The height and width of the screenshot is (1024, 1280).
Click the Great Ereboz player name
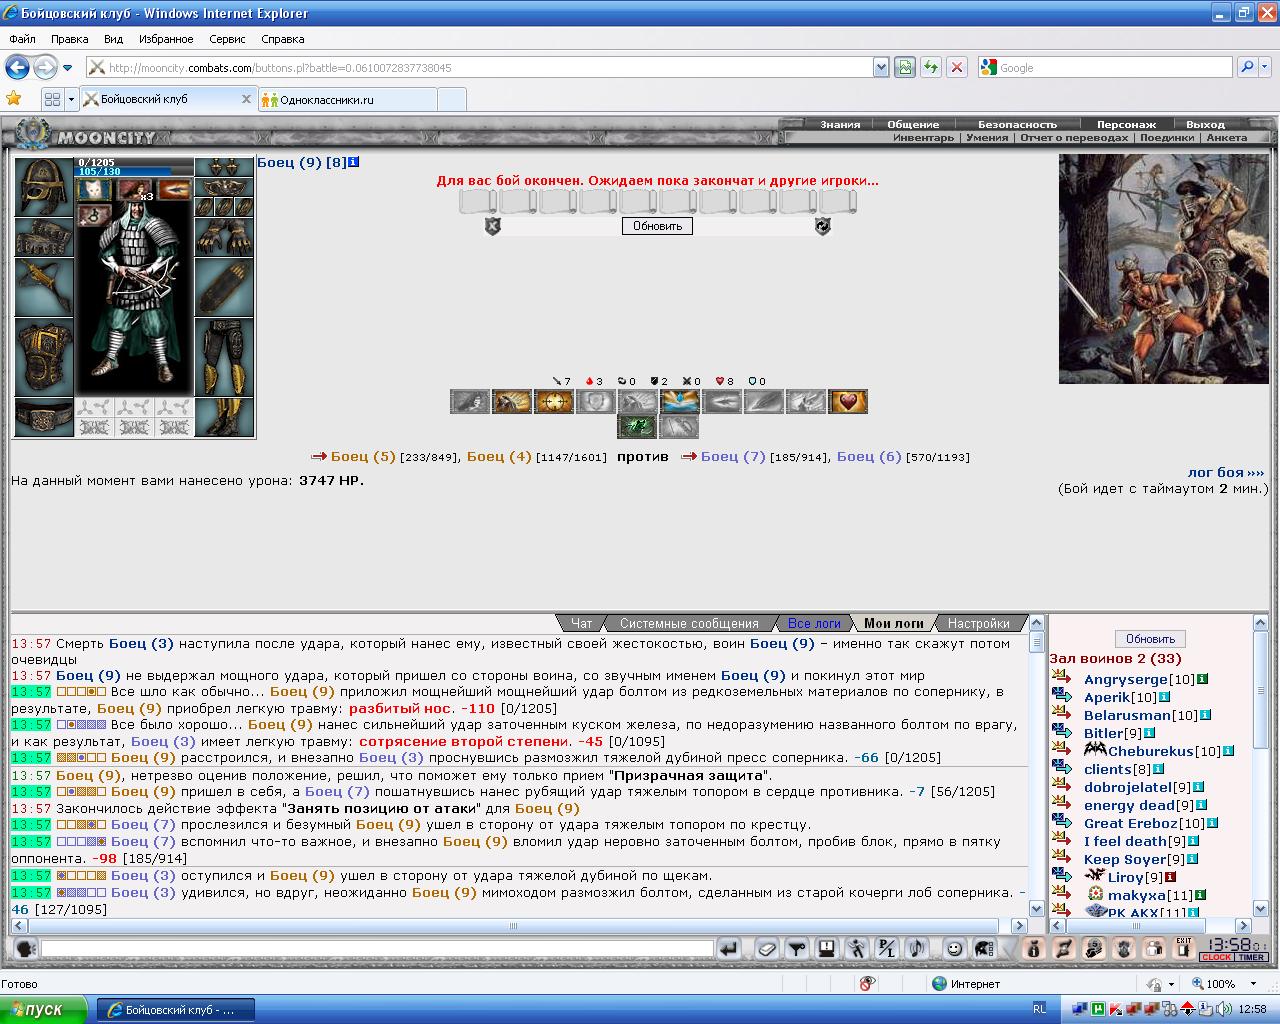(1130, 823)
